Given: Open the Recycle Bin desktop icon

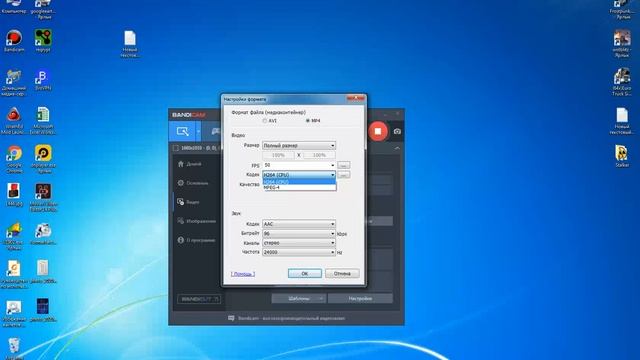Looking at the screenshot, I should (14, 347).
